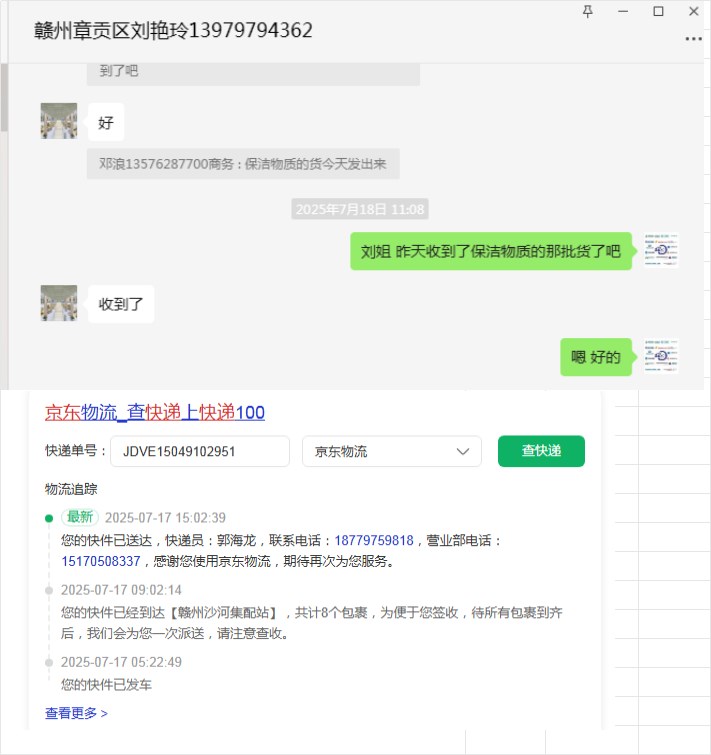711x755 pixels.
Task: Click the chat scrollbar on left edge
Action: pyautogui.click(x=4, y=97)
